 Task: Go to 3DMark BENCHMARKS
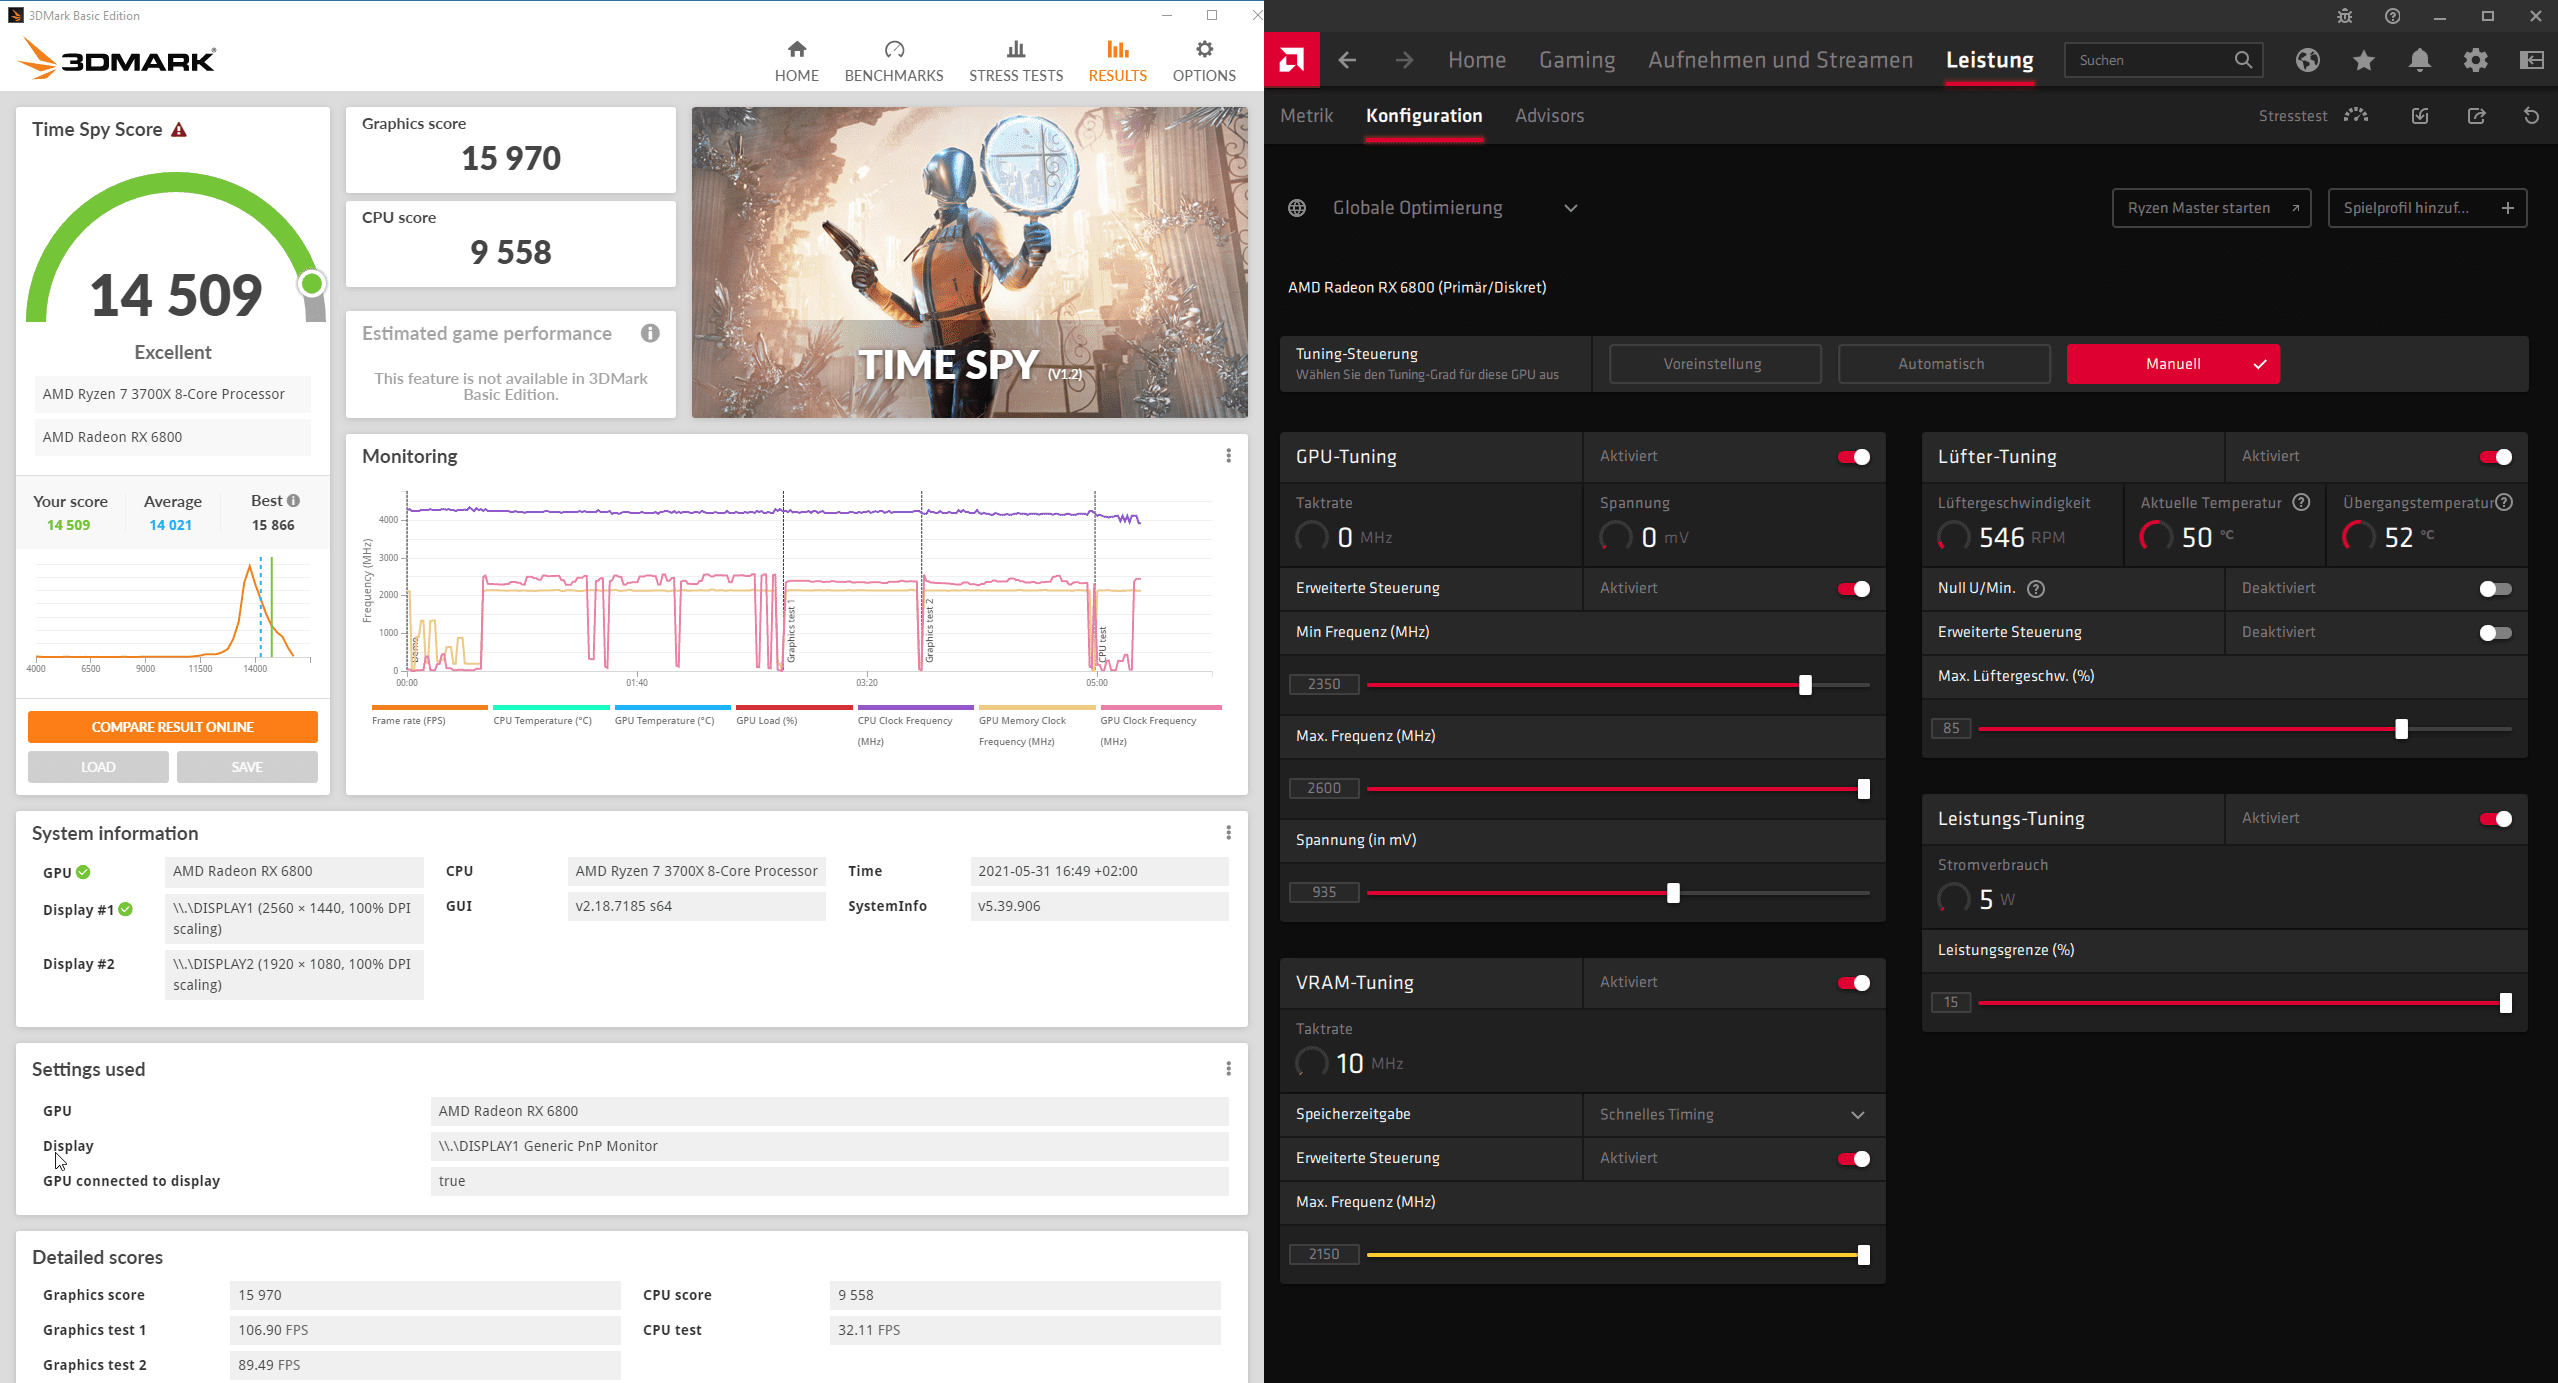(893, 61)
